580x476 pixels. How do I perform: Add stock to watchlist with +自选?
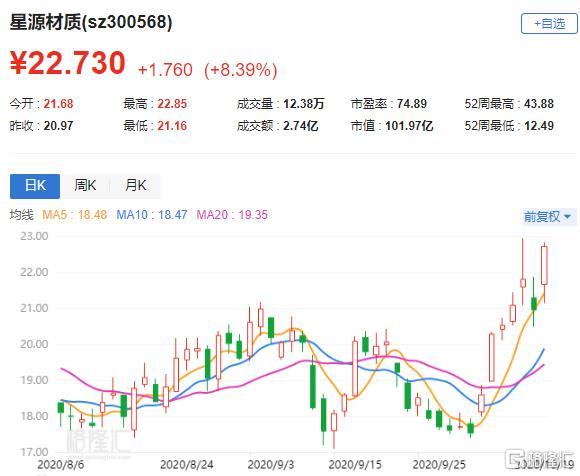pos(549,24)
